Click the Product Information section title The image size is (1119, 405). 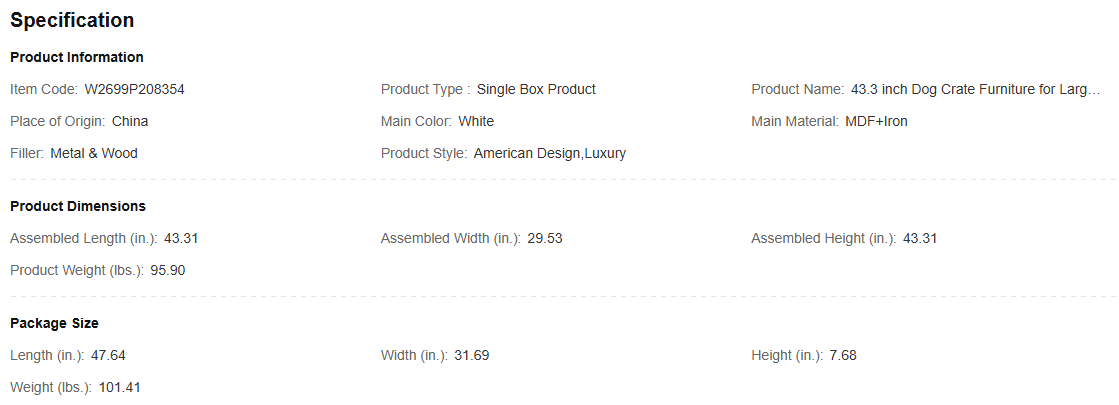(x=77, y=57)
